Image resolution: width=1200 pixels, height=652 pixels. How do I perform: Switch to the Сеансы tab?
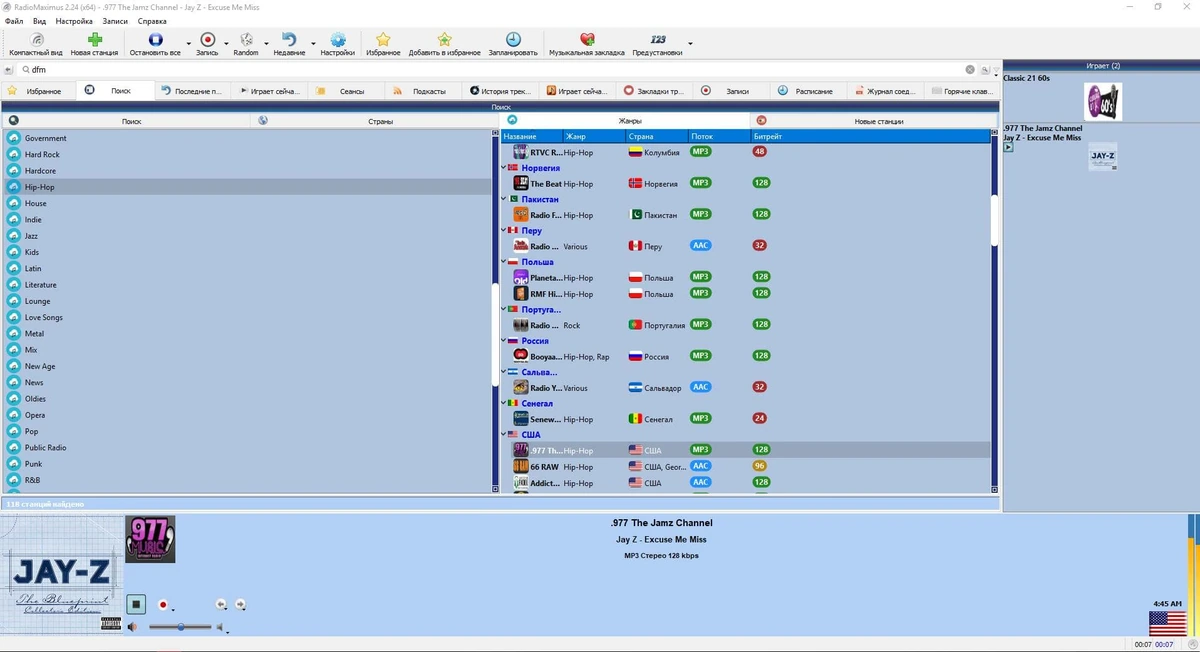(x=344, y=91)
